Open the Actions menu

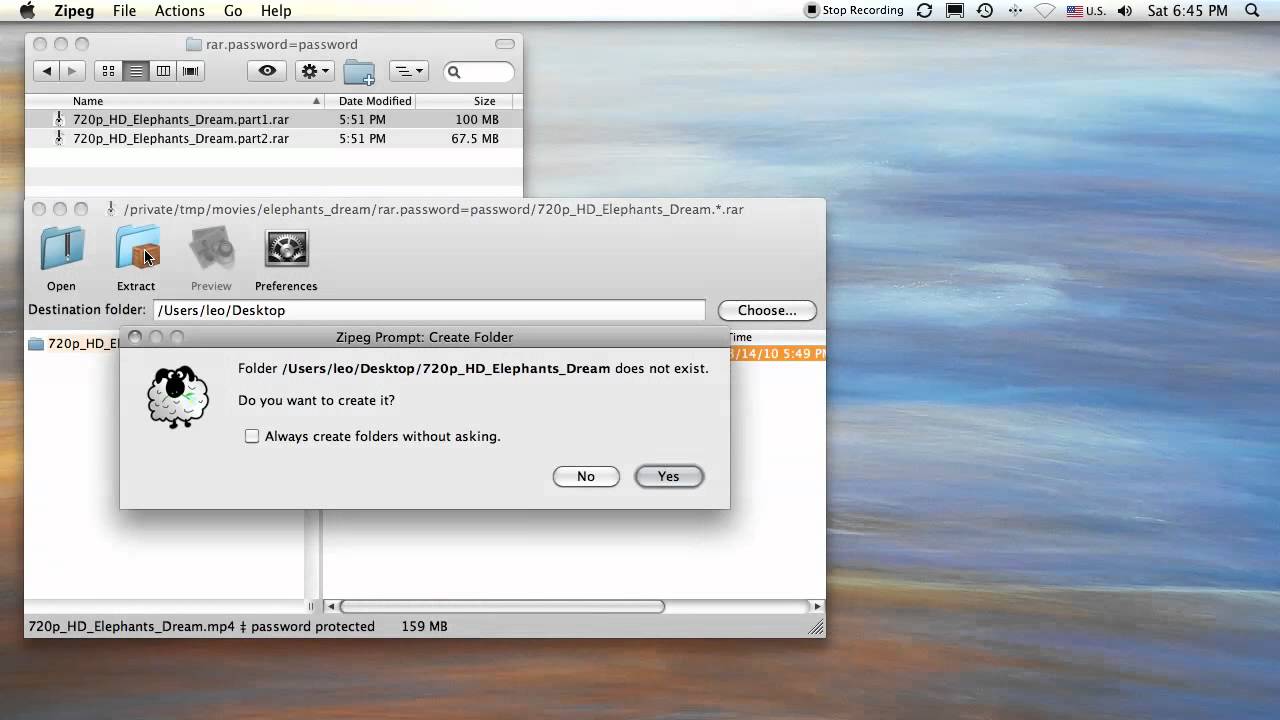point(180,11)
